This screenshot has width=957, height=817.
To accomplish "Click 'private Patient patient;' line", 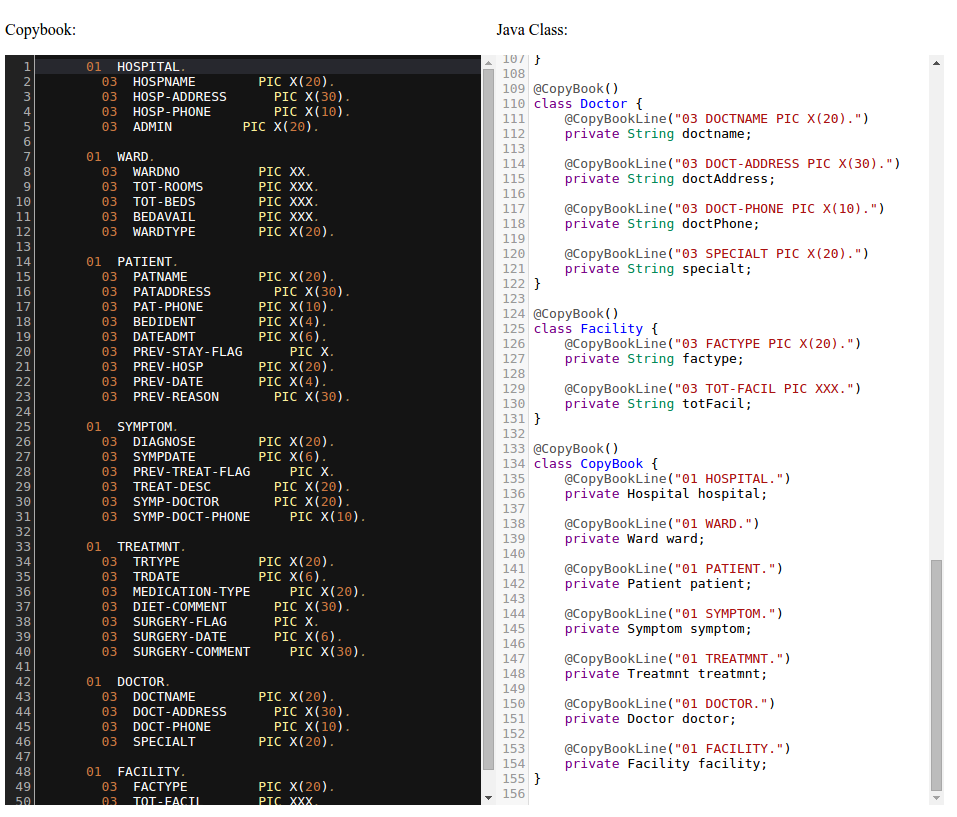I will click(x=658, y=584).
